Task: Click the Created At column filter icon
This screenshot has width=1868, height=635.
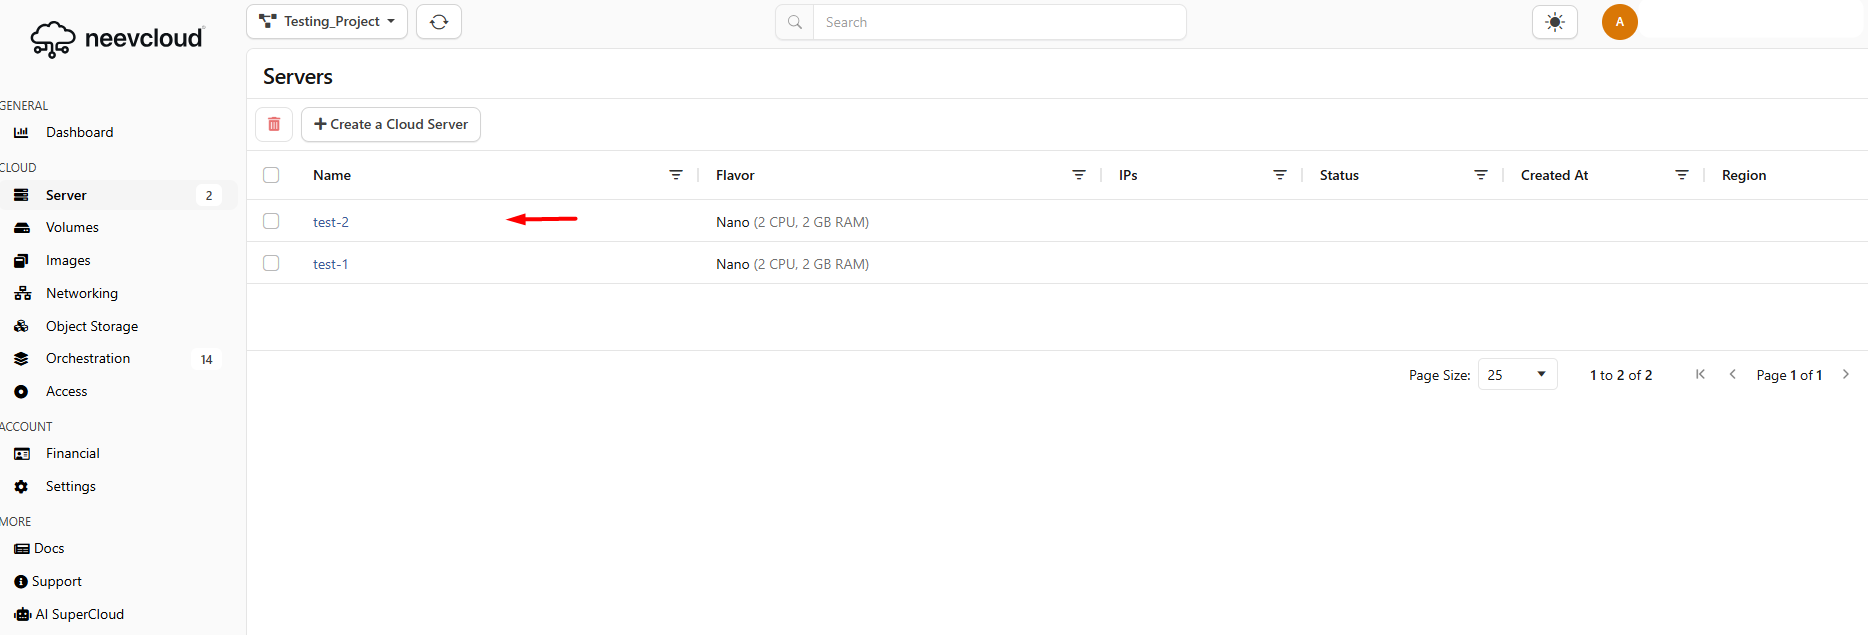Action: point(1682,175)
